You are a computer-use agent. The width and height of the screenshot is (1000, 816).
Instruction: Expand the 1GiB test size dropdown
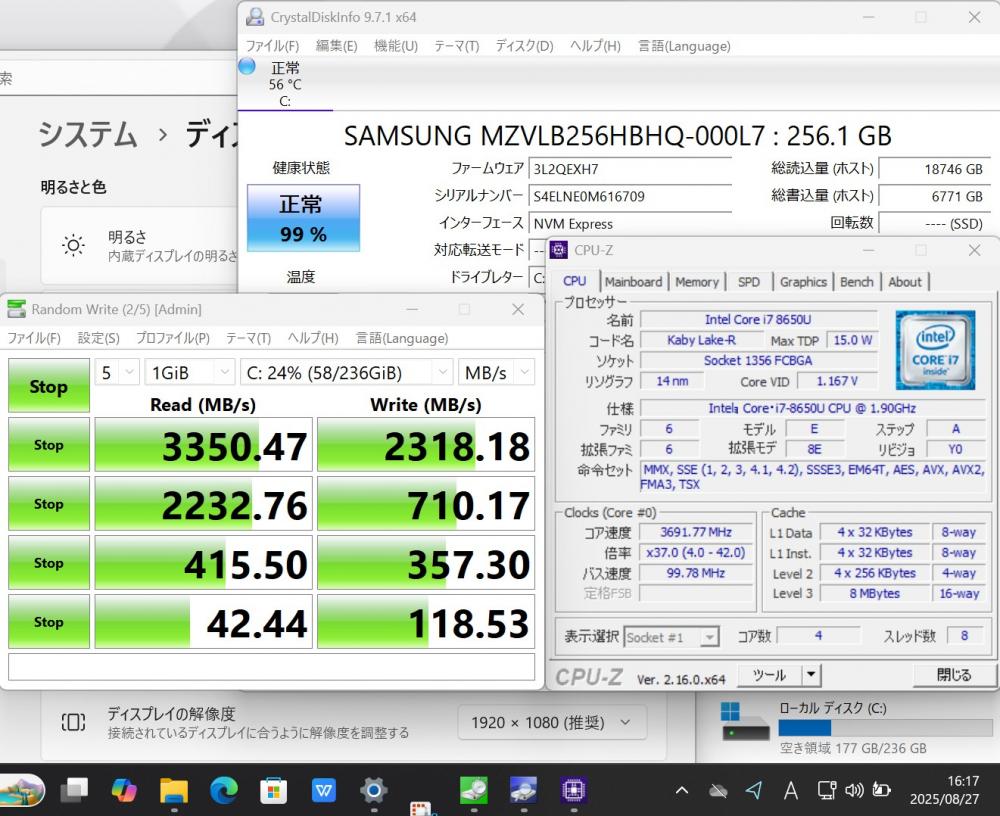[x=189, y=373]
